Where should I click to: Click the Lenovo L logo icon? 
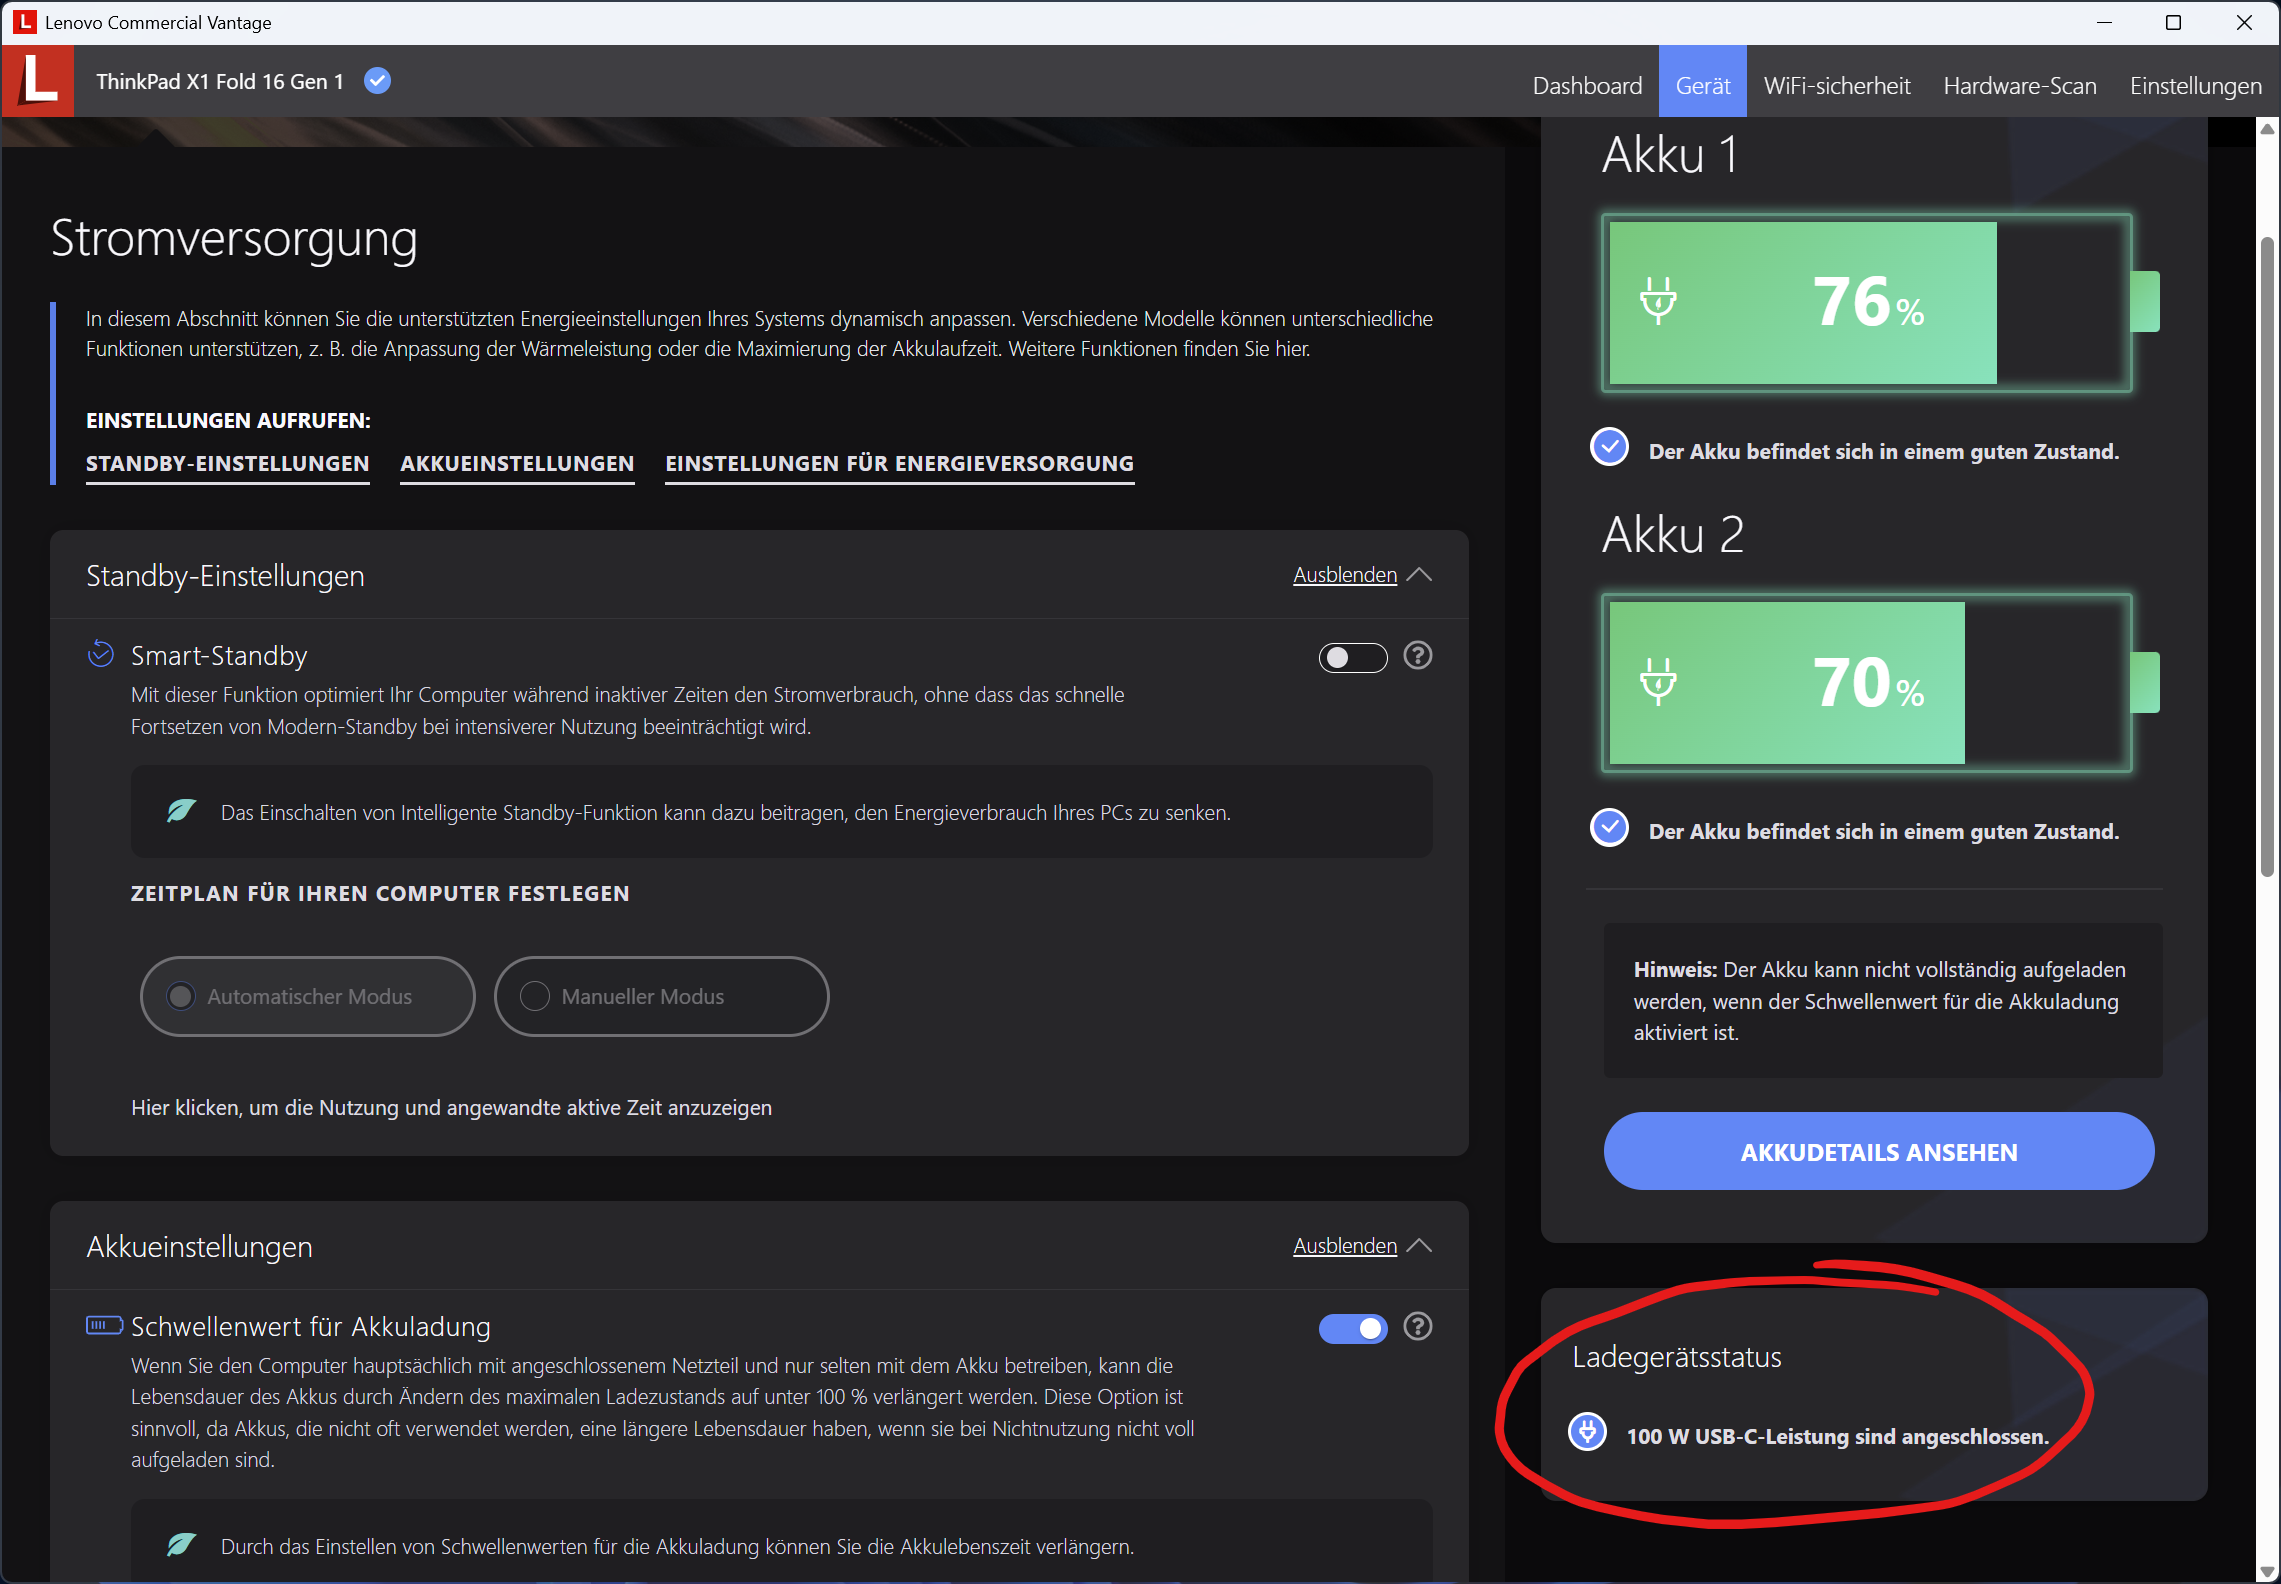[x=38, y=81]
